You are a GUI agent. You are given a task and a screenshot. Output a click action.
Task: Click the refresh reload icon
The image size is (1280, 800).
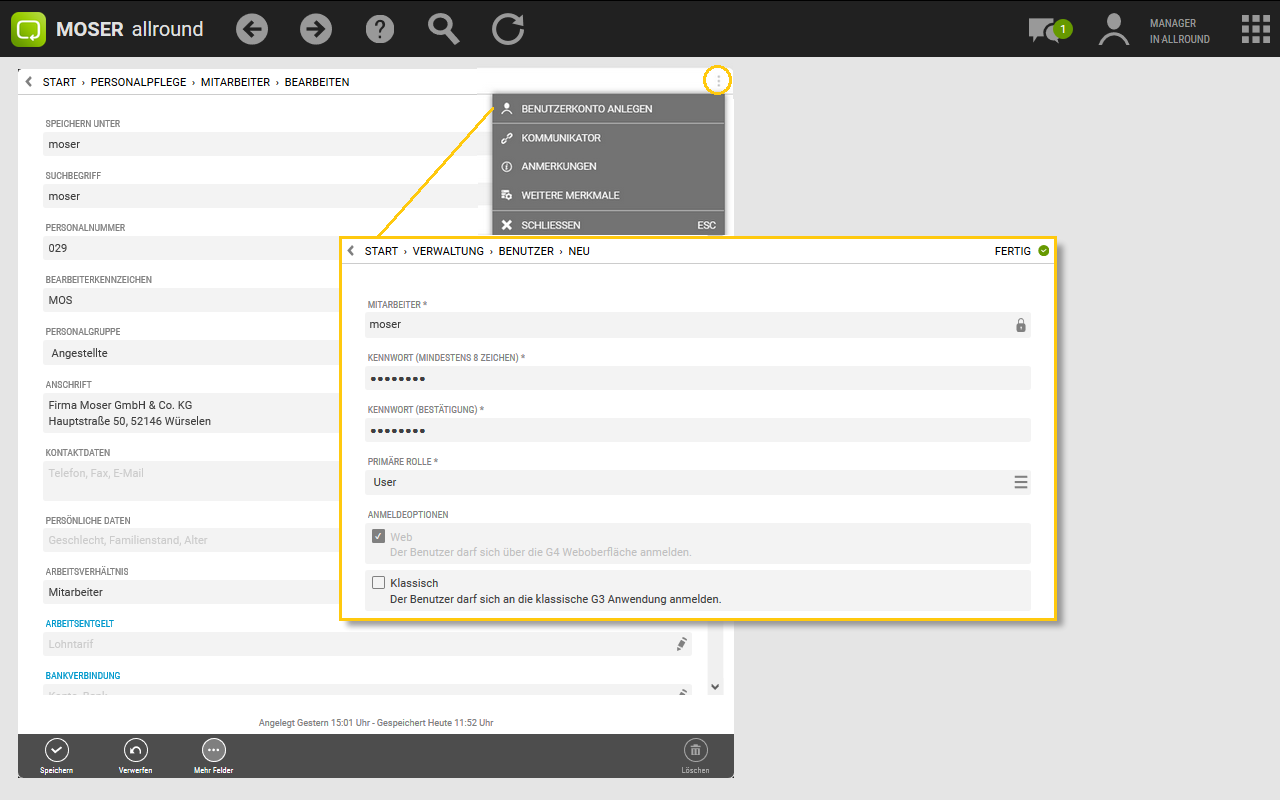(508, 29)
